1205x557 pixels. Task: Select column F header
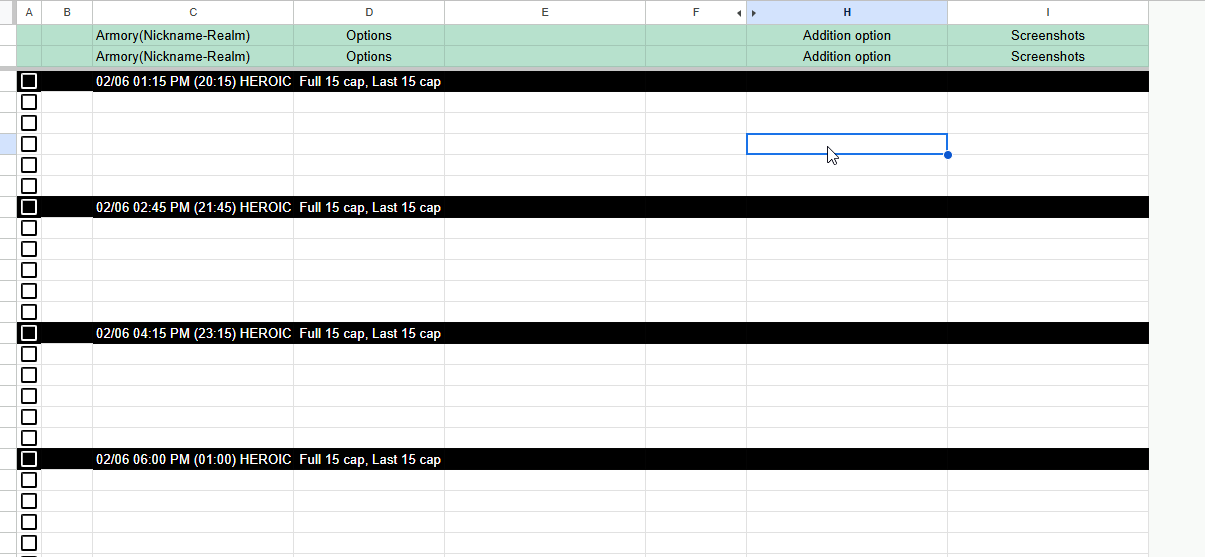(x=696, y=12)
